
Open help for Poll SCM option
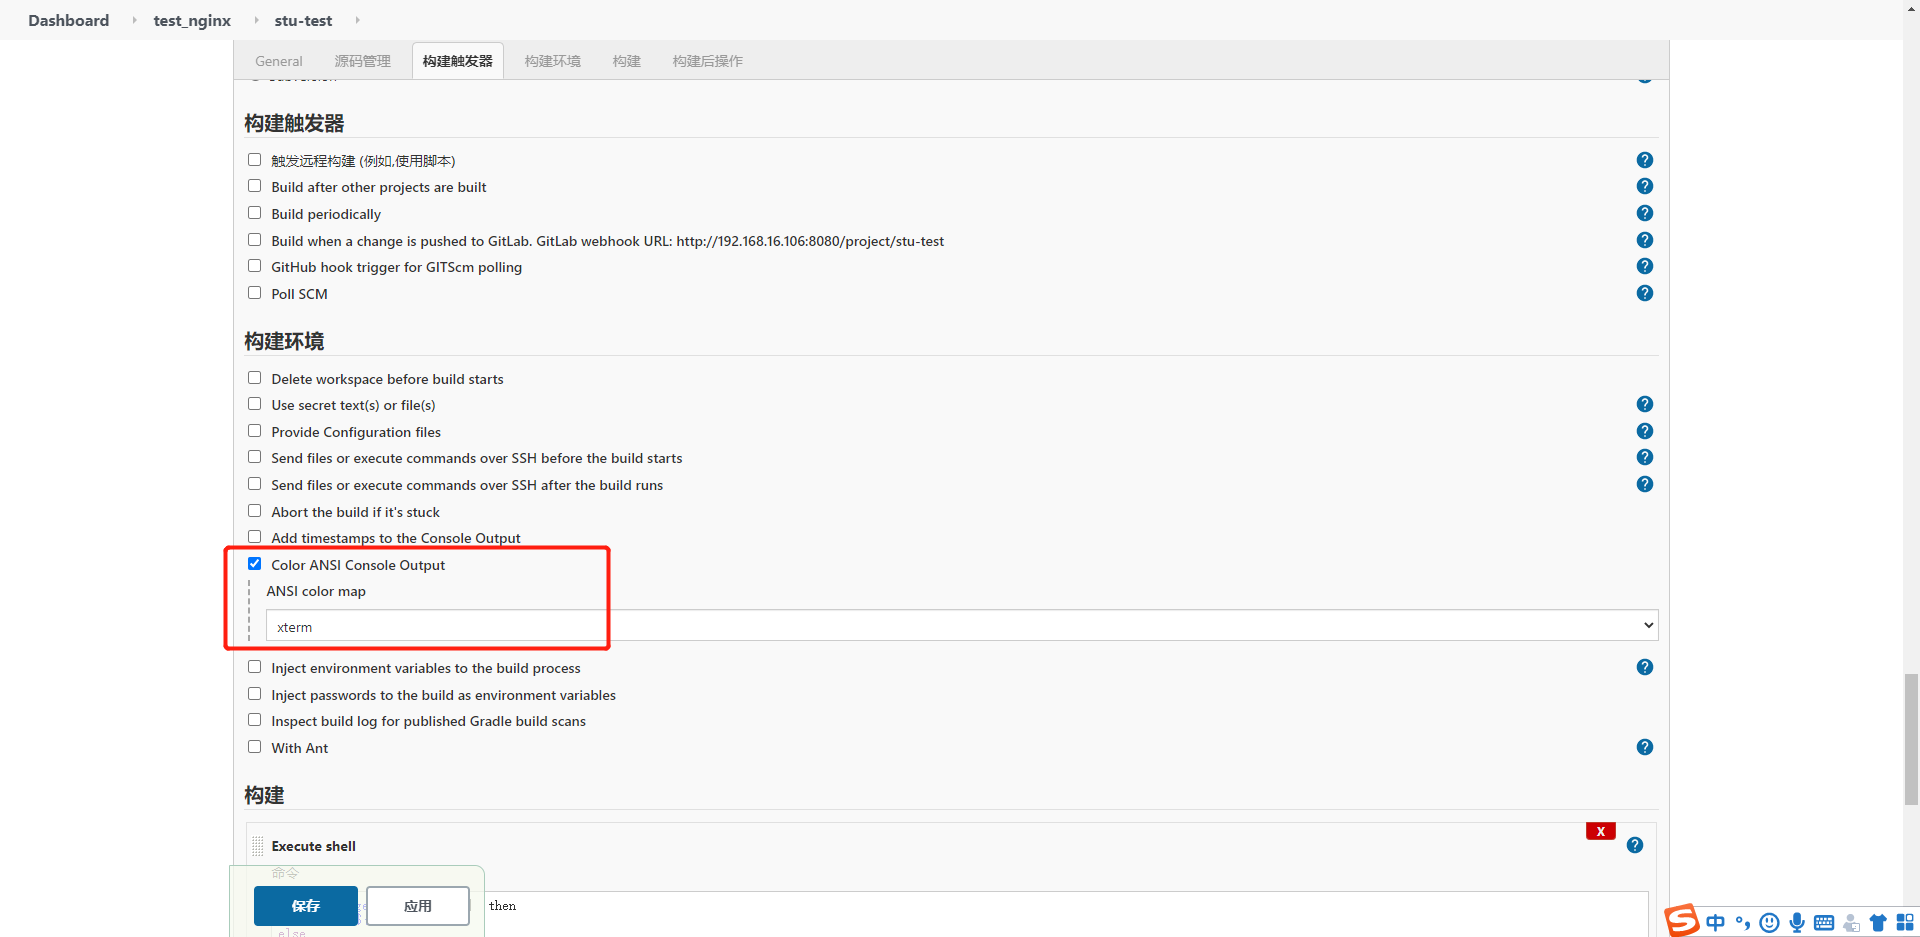(1645, 293)
